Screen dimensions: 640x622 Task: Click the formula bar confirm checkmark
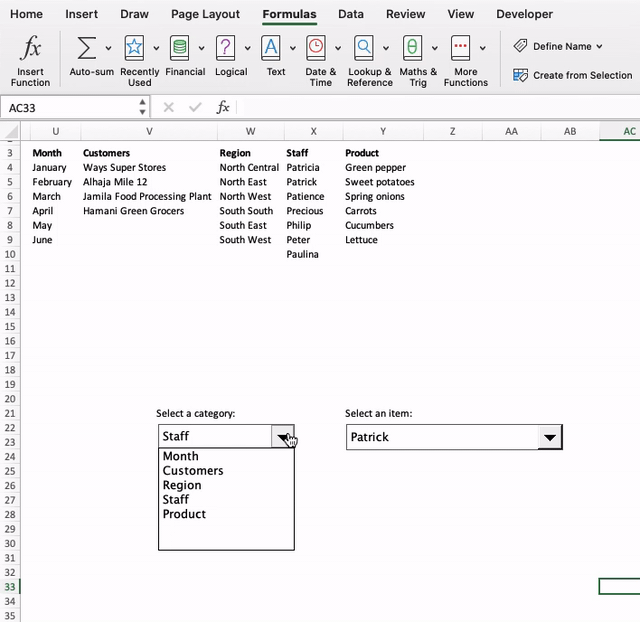point(195,107)
